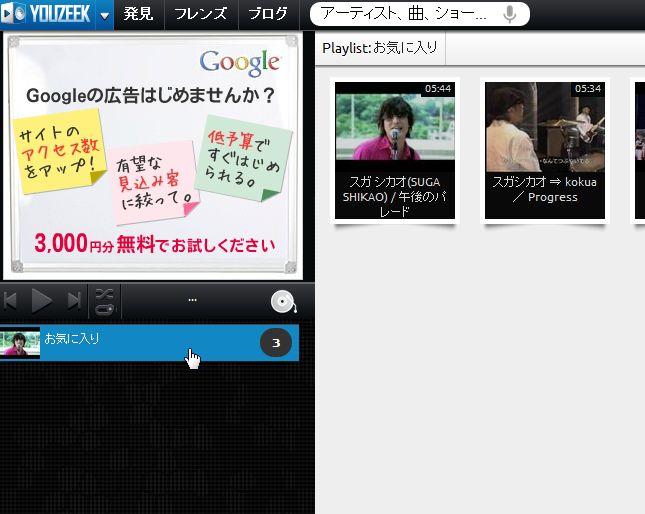Click the track title ellipsis in player bar

193,300
